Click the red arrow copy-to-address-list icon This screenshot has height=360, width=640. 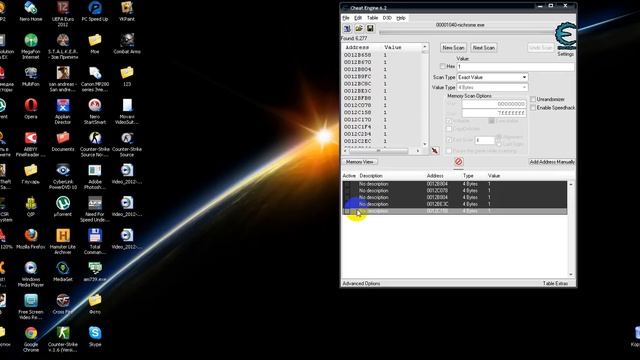435,151
